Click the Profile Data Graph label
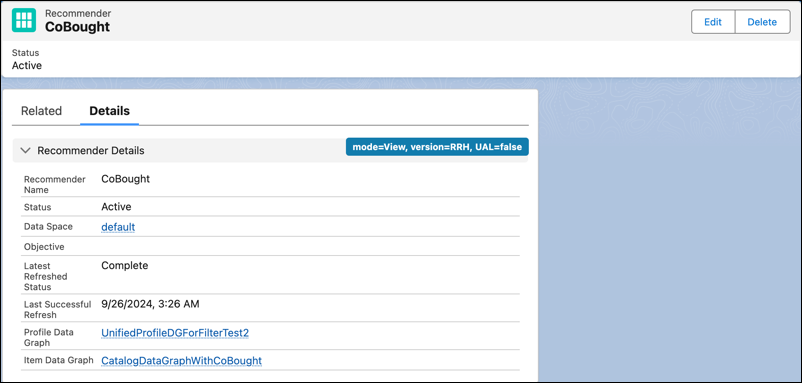The height and width of the screenshot is (383, 802). 49,337
